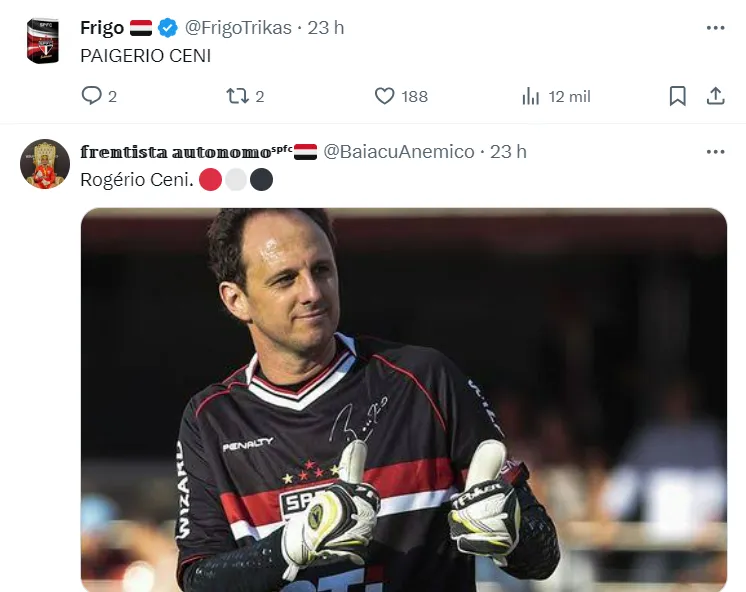746x592 pixels.
Task: Retweet the PAIGERIO CENI post
Action: [x=237, y=96]
